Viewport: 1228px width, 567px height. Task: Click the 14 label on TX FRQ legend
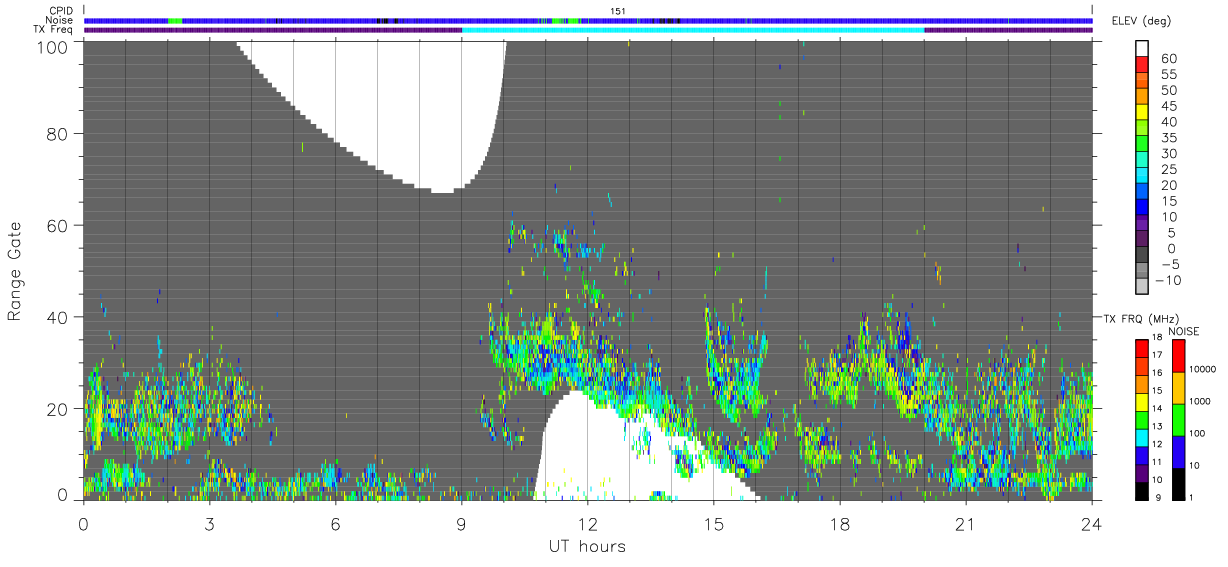point(1158,408)
